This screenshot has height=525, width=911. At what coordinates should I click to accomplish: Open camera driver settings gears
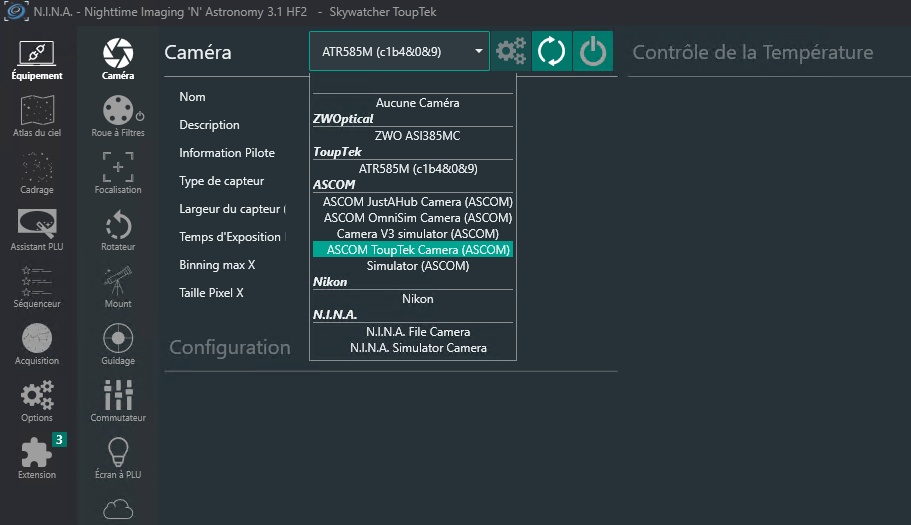(x=511, y=51)
